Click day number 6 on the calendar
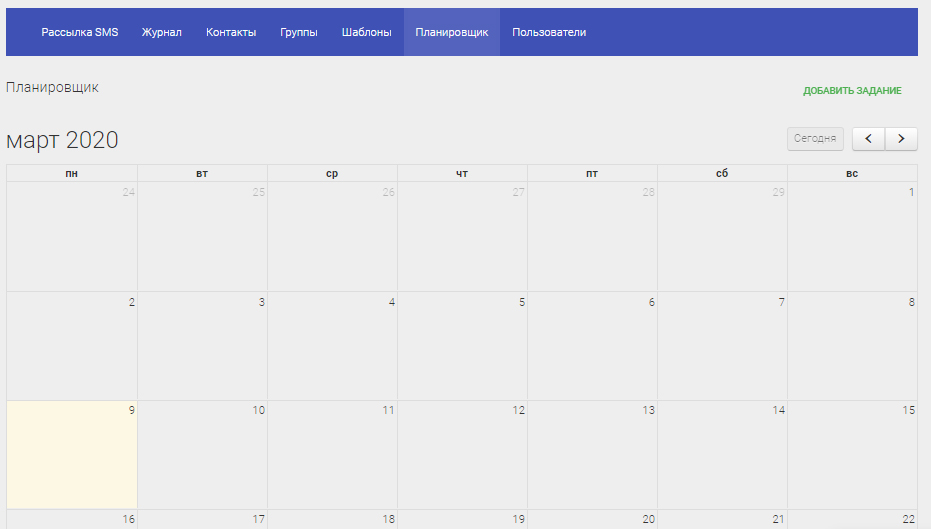 pyautogui.click(x=651, y=302)
